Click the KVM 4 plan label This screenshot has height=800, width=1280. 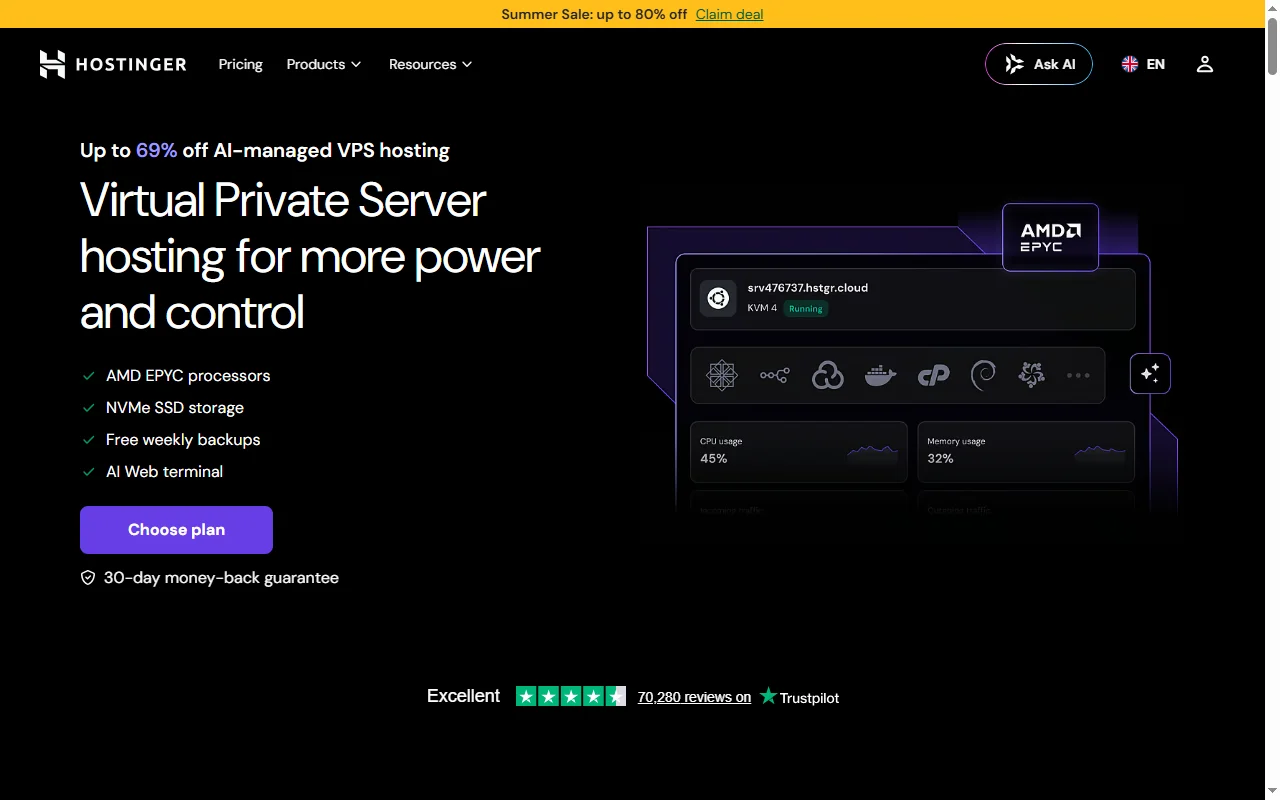pyautogui.click(x=762, y=308)
